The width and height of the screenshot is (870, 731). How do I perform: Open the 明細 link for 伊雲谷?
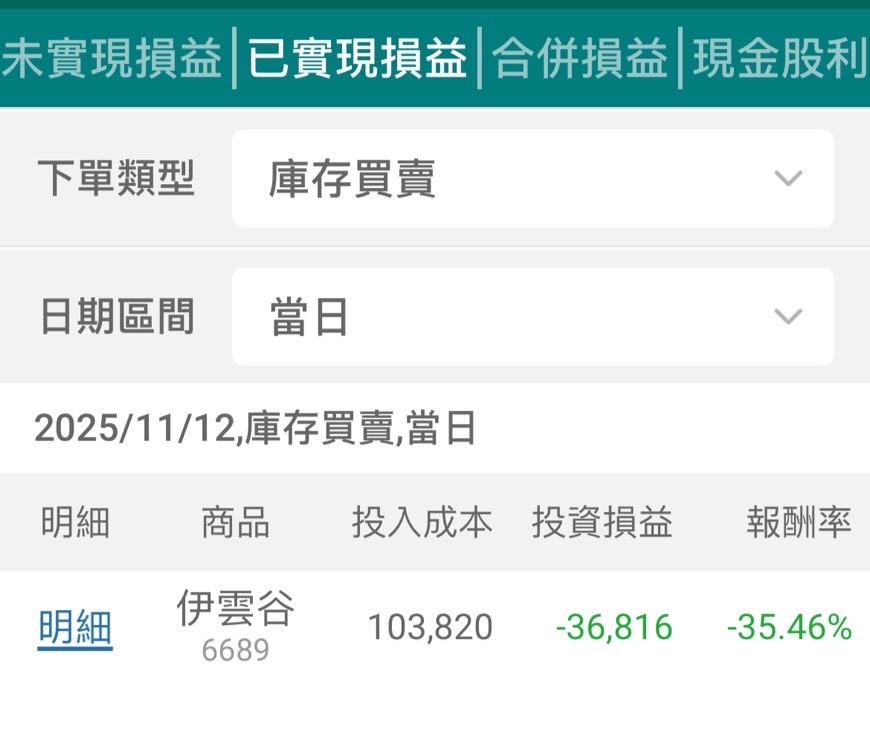[75, 627]
